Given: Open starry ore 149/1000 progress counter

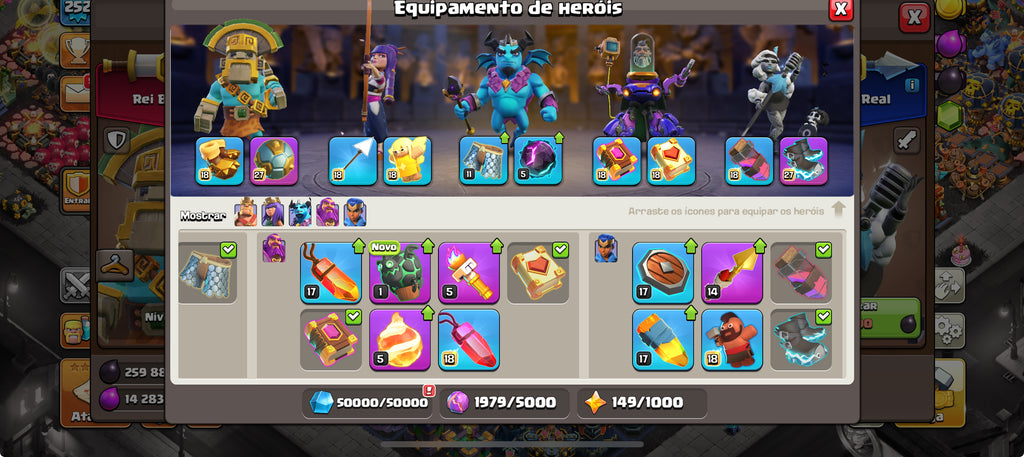Looking at the screenshot, I should tap(641, 403).
